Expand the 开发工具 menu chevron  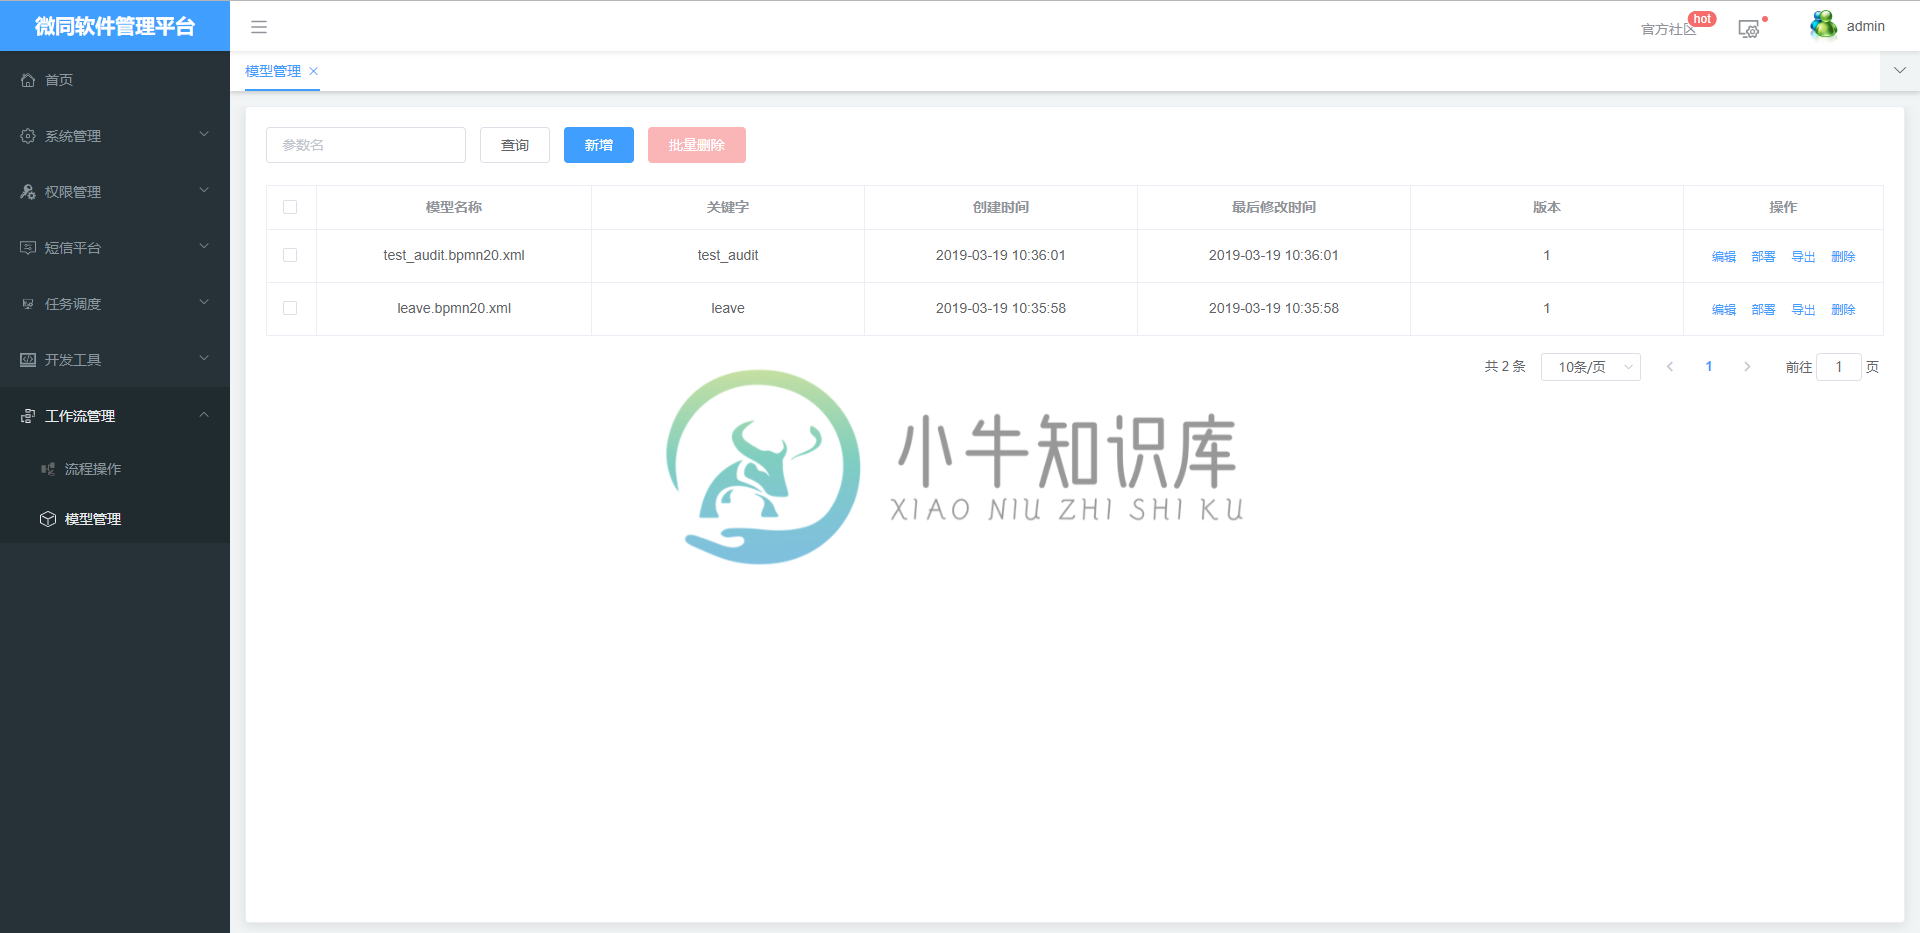pyautogui.click(x=204, y=358)
